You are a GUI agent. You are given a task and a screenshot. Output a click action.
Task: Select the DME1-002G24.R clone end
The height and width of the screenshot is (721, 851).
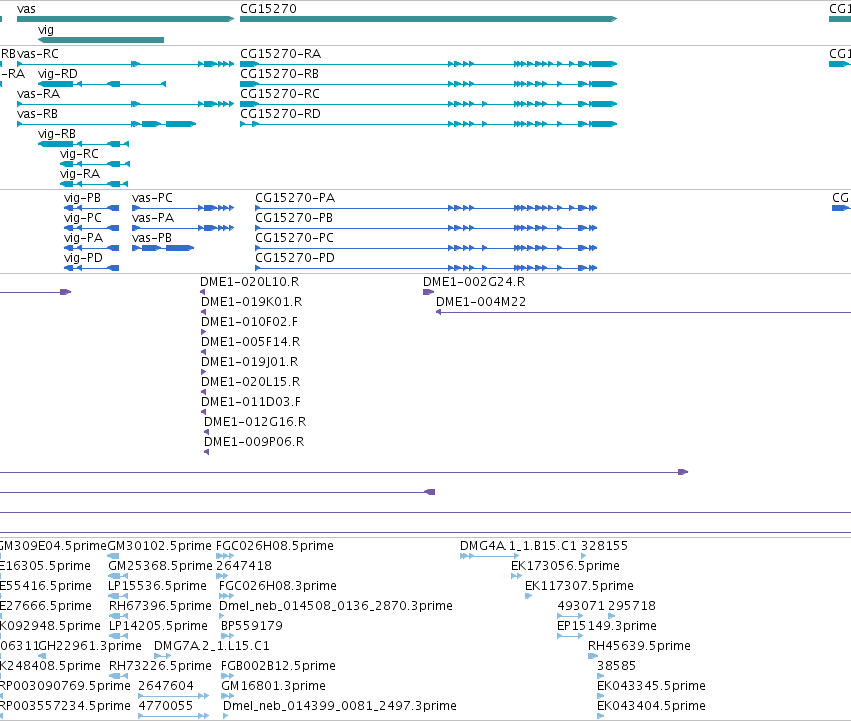(x=428, y=292)
